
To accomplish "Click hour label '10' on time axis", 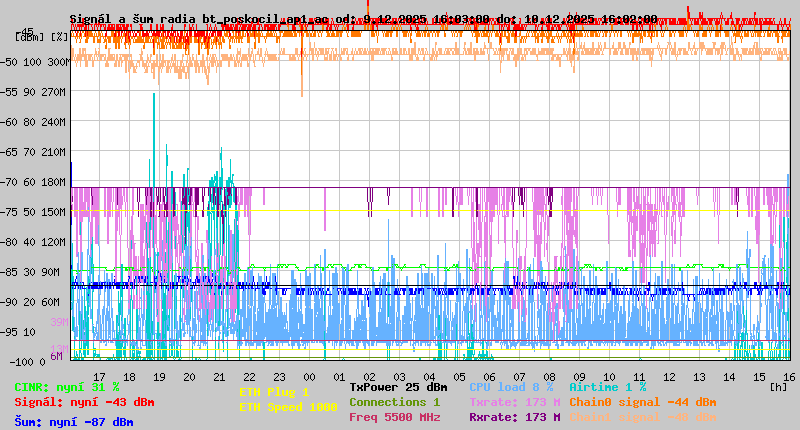I will (609, 377).
